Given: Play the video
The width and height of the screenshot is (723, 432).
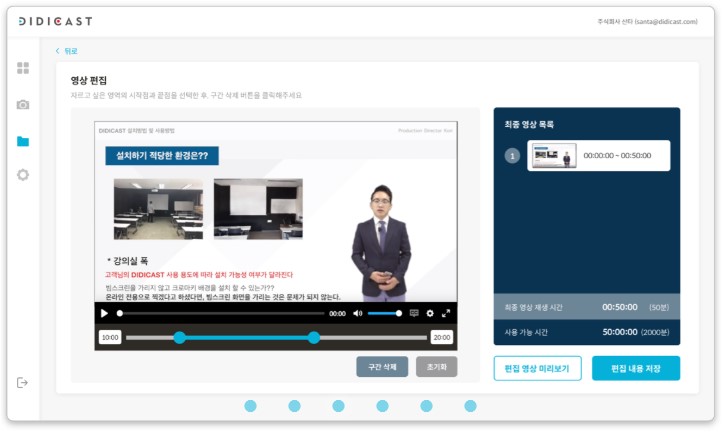Looking at the screenshot, I should pyautogui.click(x=104, y=314).
